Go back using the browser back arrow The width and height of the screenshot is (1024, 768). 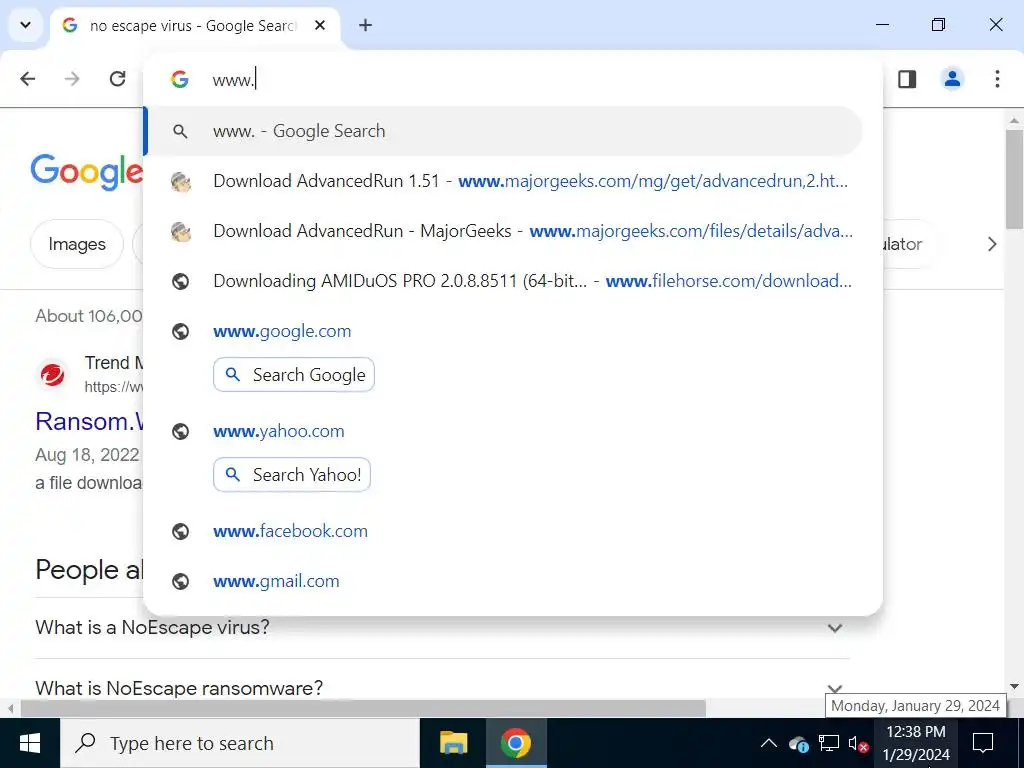pyautogui.click(x=27, y=79)
